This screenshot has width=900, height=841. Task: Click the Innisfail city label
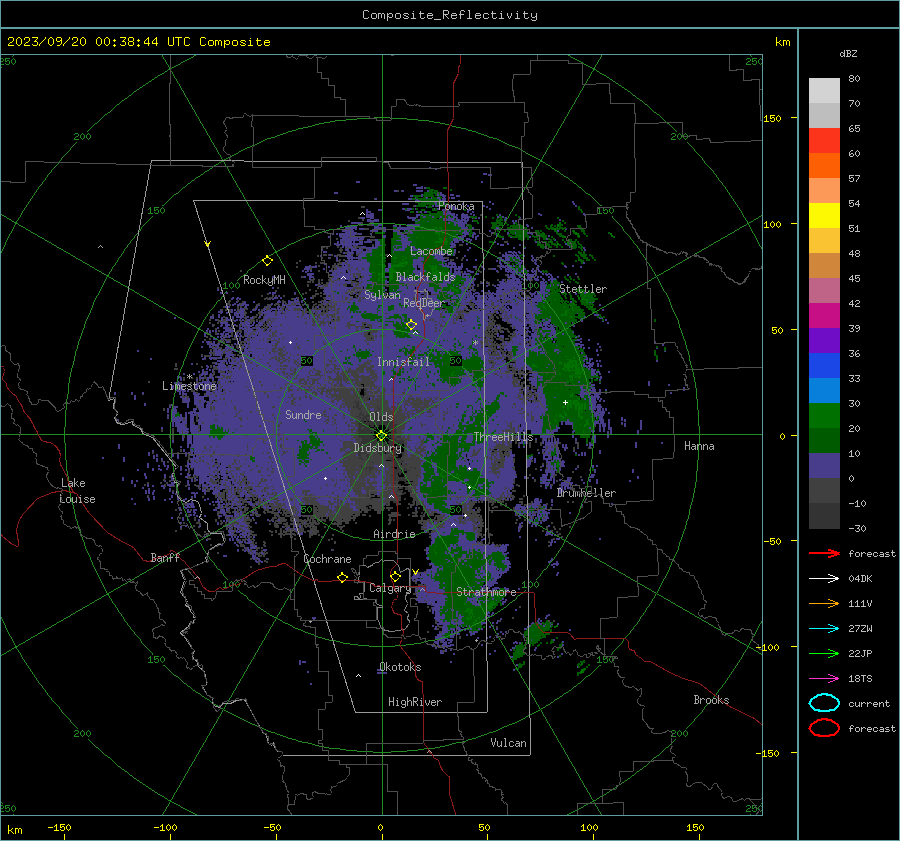click(403, 362)
